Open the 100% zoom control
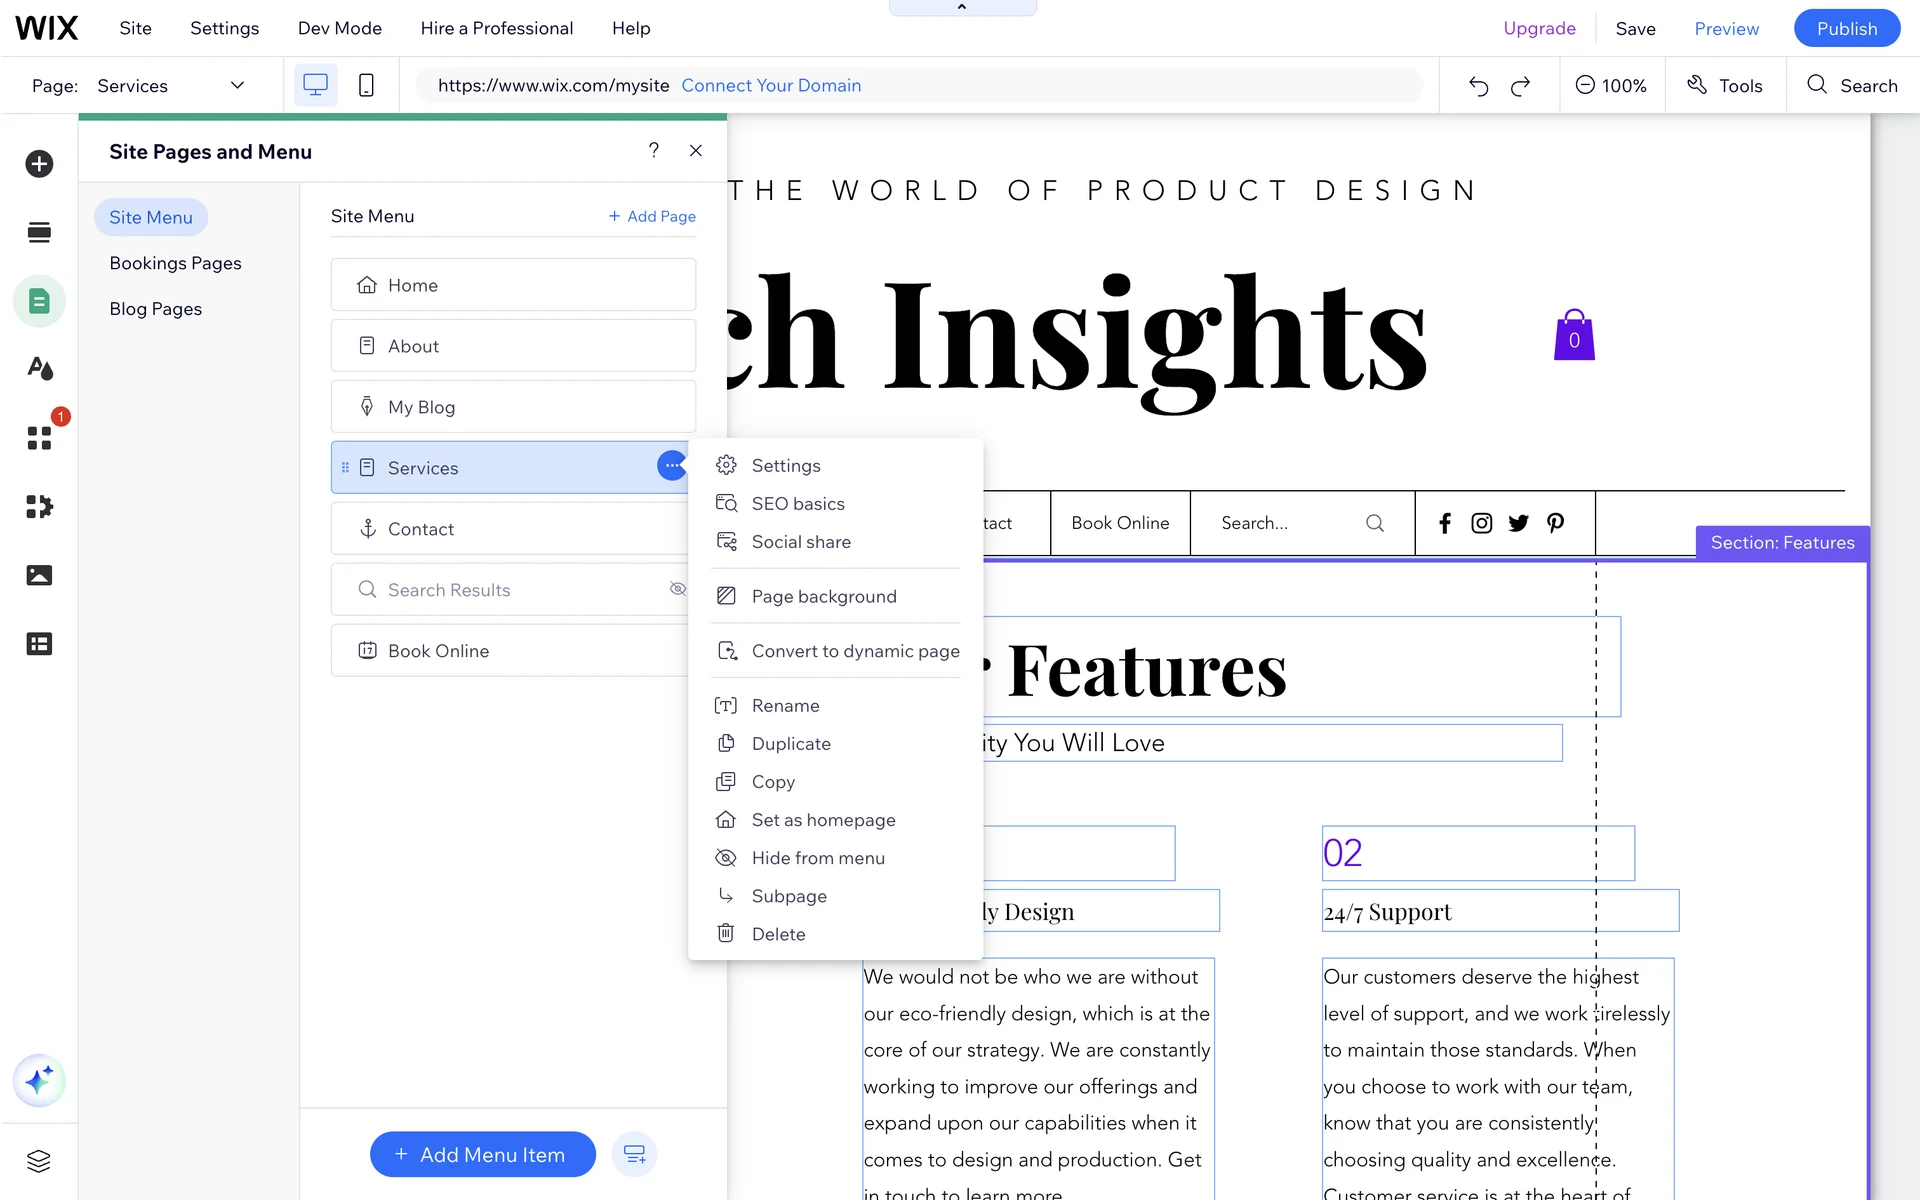Image resolution: width=1920 pixels, height=1200 pixels. (x=1611, y=86)
